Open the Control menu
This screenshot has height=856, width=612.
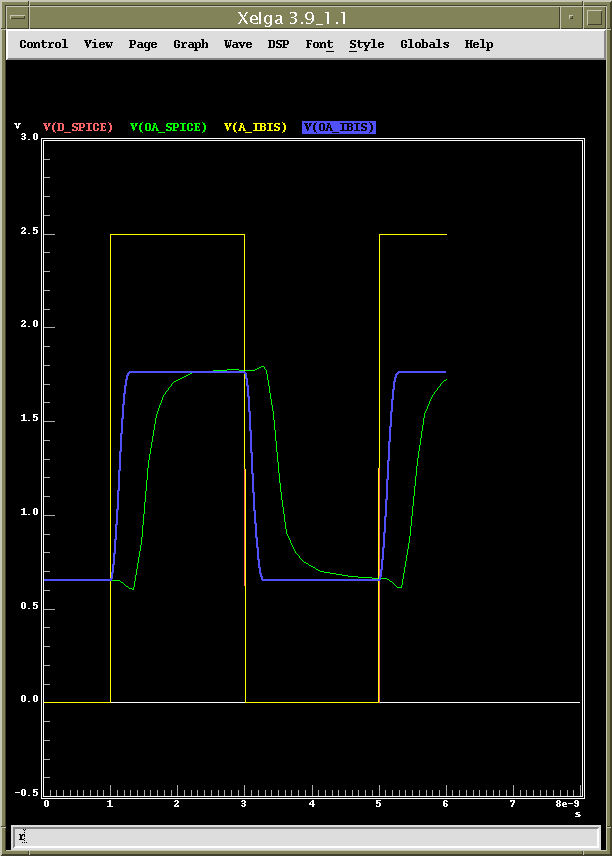point(44,44)
